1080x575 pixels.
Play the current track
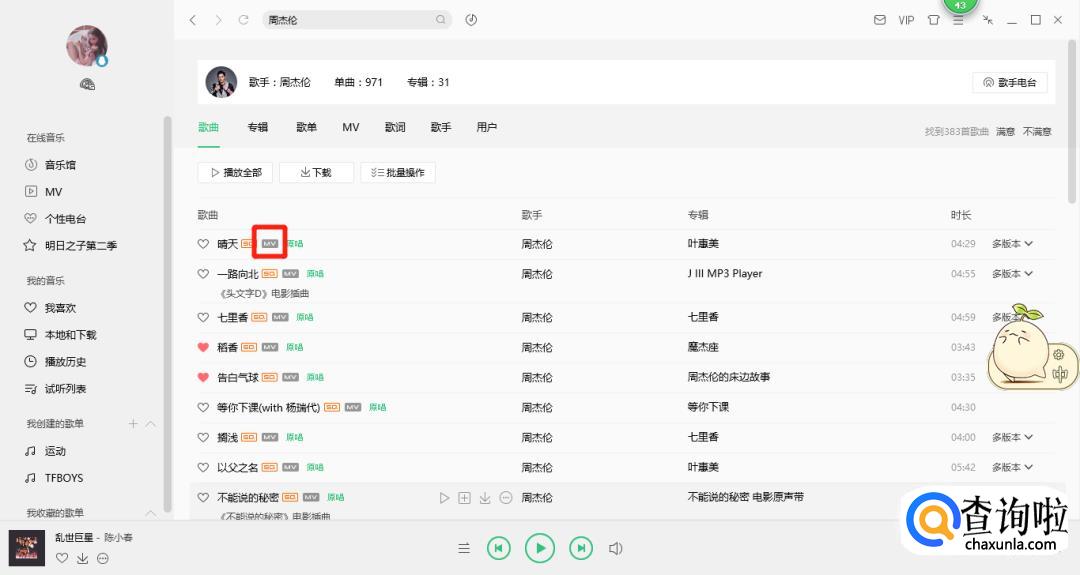click(540, 548)
